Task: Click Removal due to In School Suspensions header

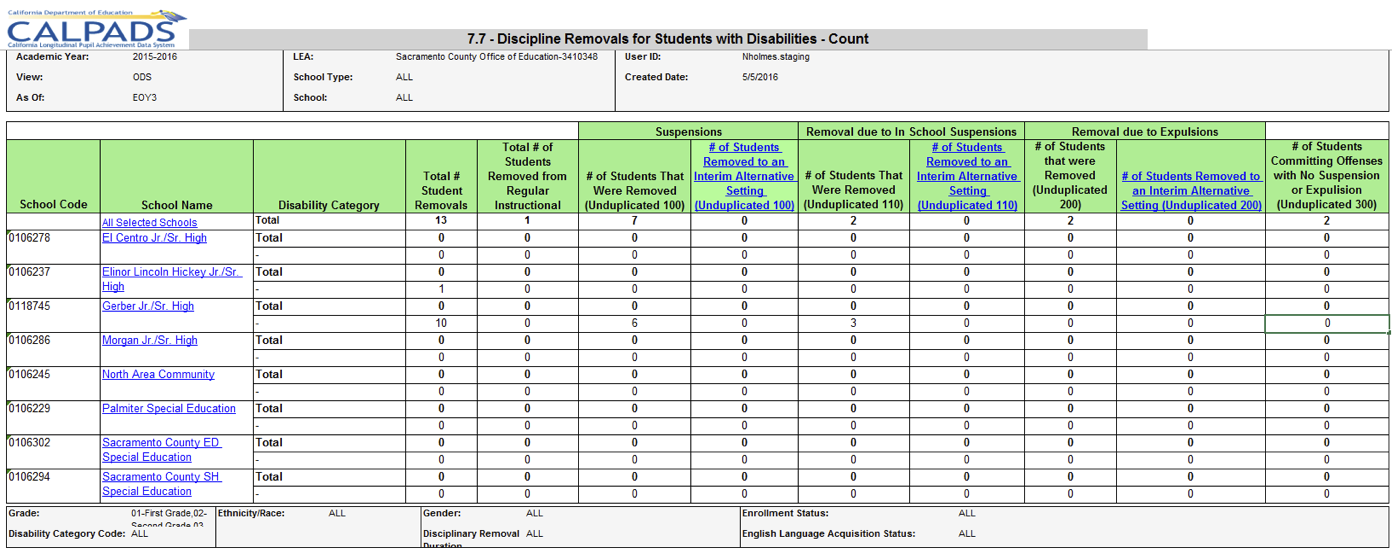Action: click(911, 131)
